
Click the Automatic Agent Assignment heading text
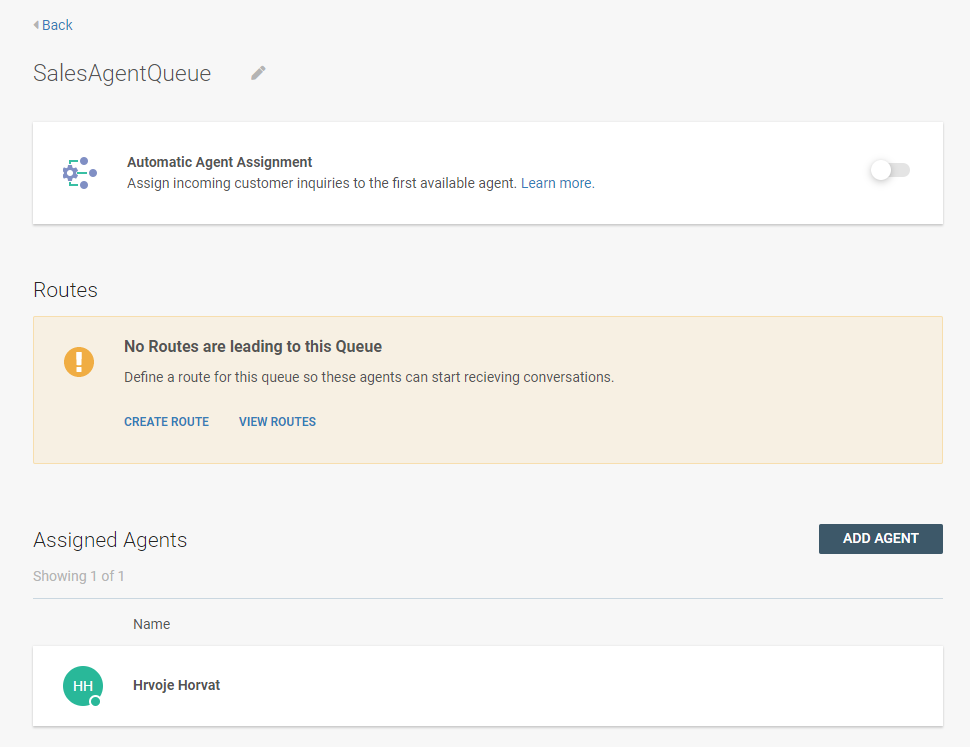tap(219, 162)
